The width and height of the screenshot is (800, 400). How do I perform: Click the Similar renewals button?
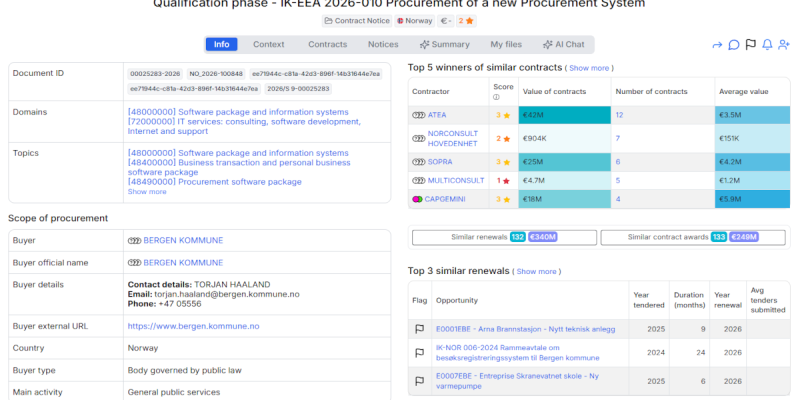[x=504, y=237]
